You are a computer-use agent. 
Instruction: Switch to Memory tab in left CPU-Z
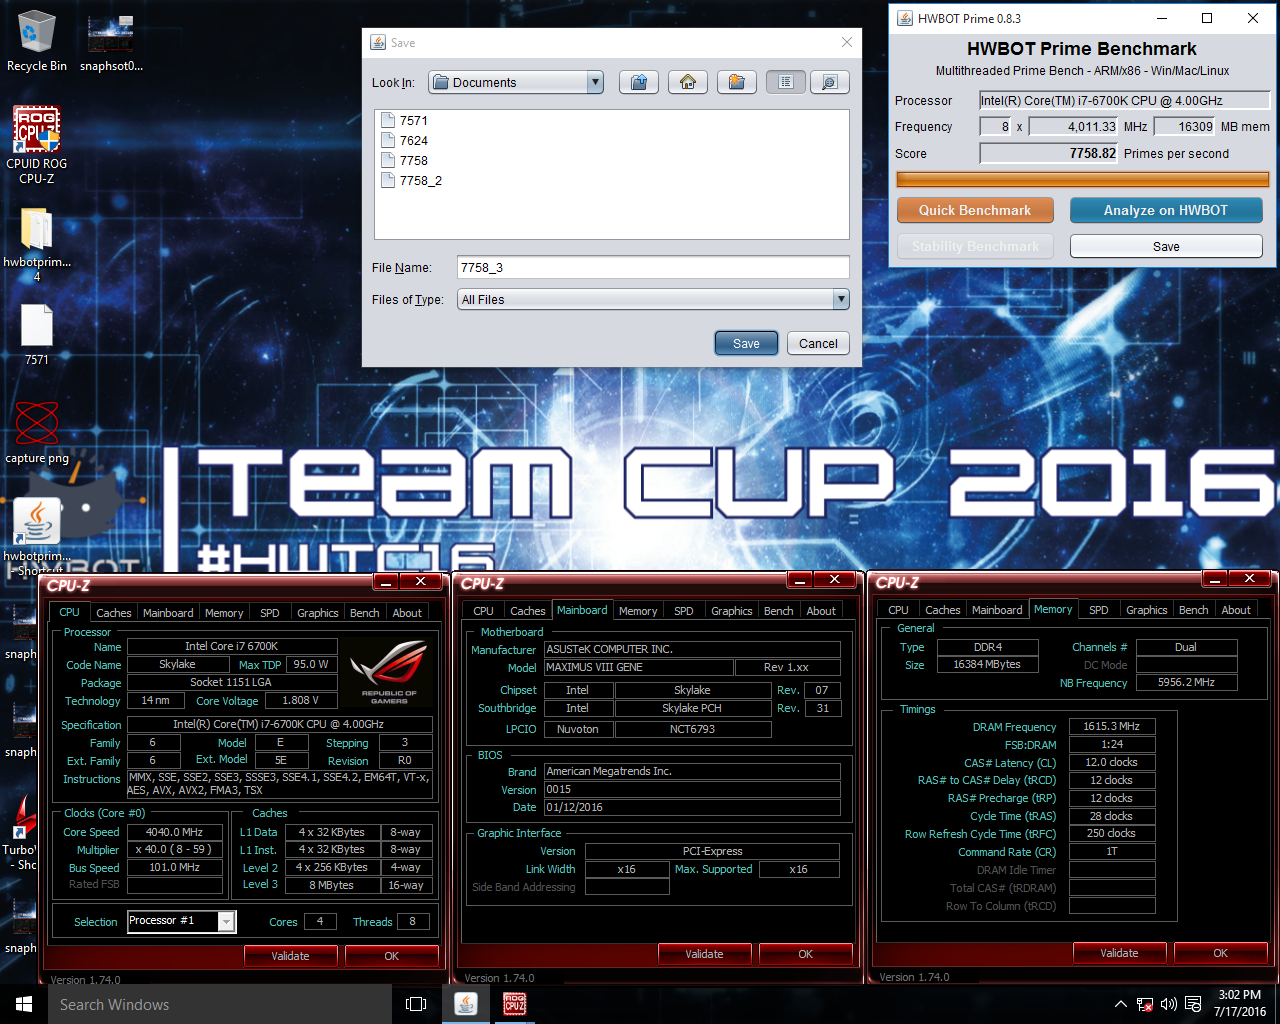point(224,613)
